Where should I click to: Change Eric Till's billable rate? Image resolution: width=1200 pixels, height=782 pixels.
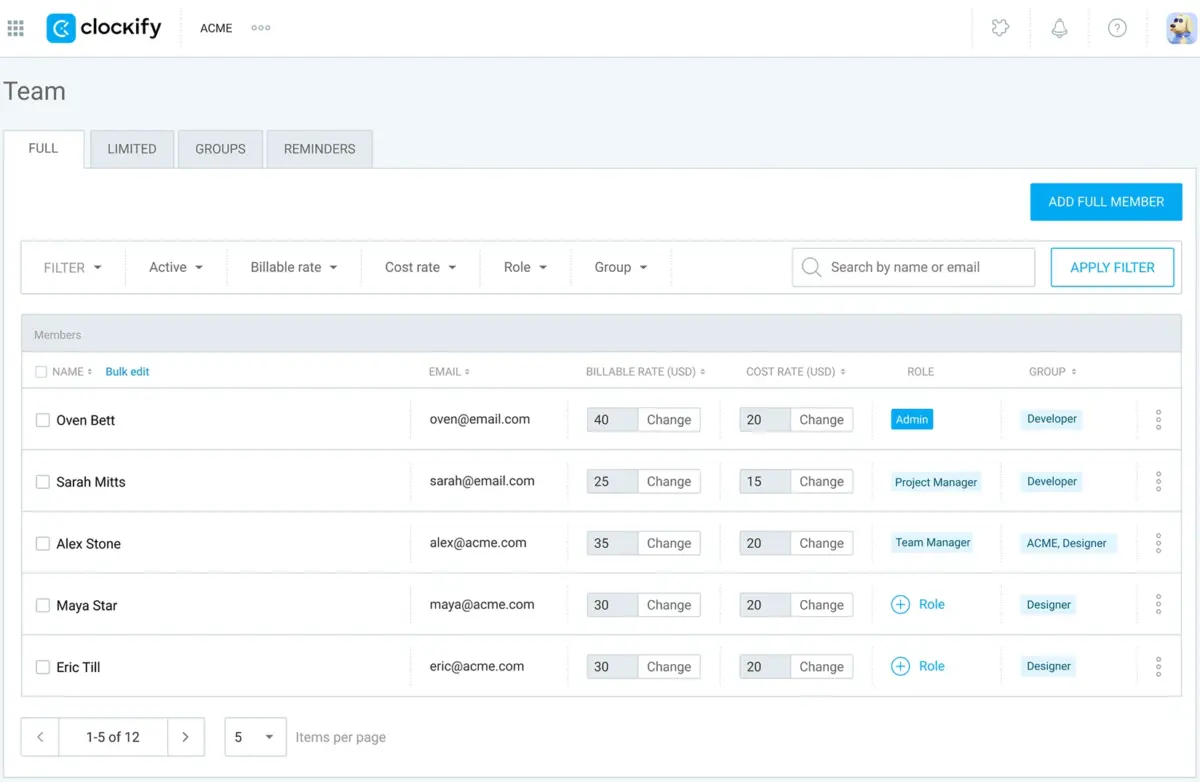coord(669,667)
